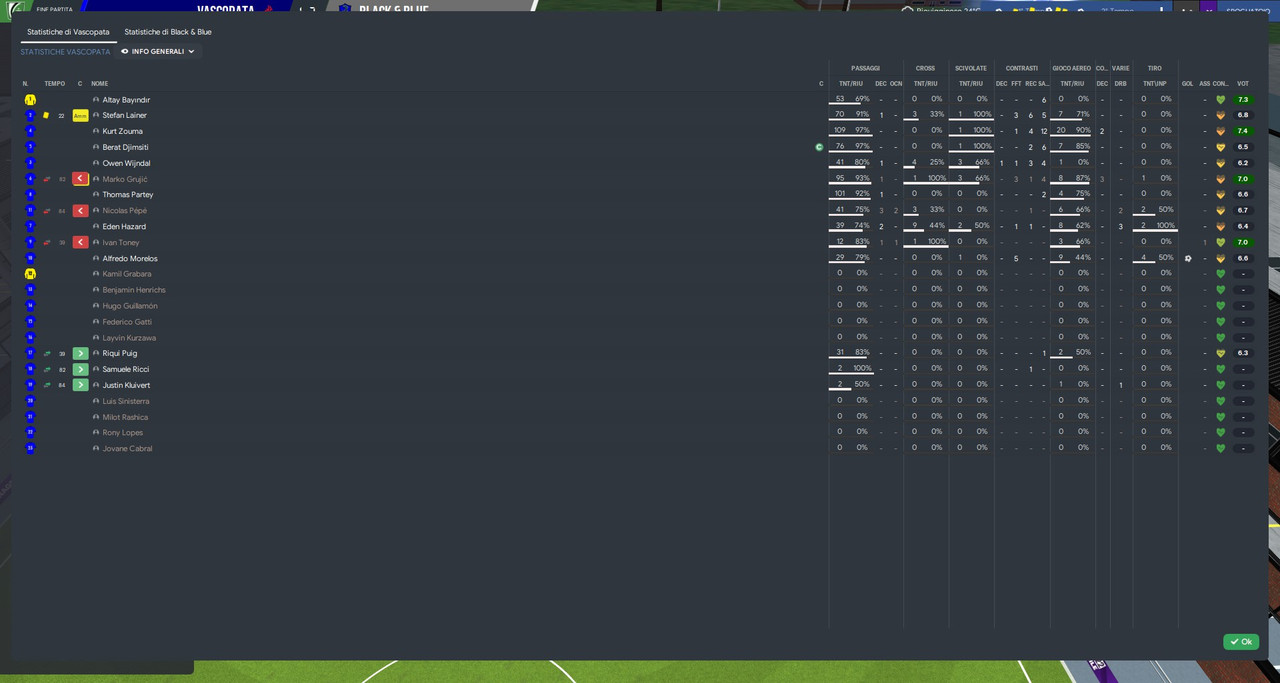
Task: Confirm with the green Ok button
Action: [x=1241, y=642]
